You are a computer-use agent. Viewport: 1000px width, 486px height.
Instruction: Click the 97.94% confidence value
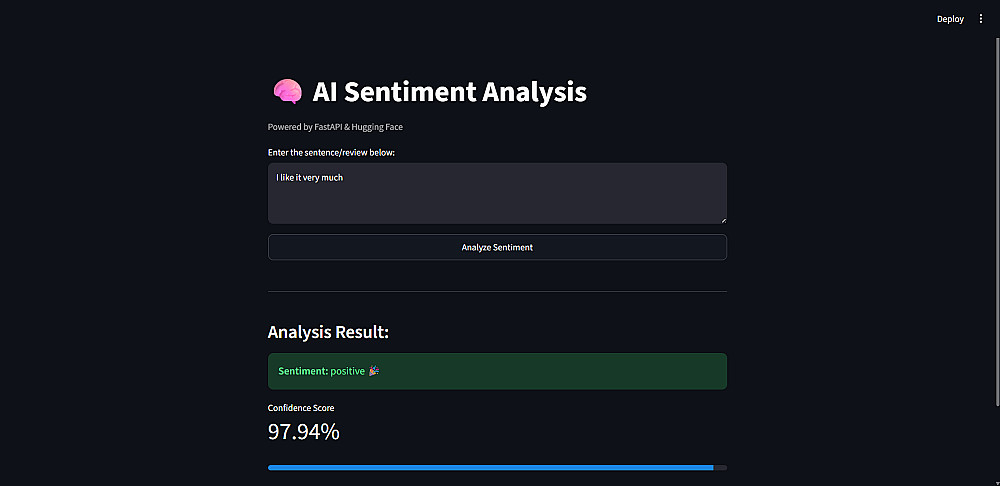(x=304, y=432)
